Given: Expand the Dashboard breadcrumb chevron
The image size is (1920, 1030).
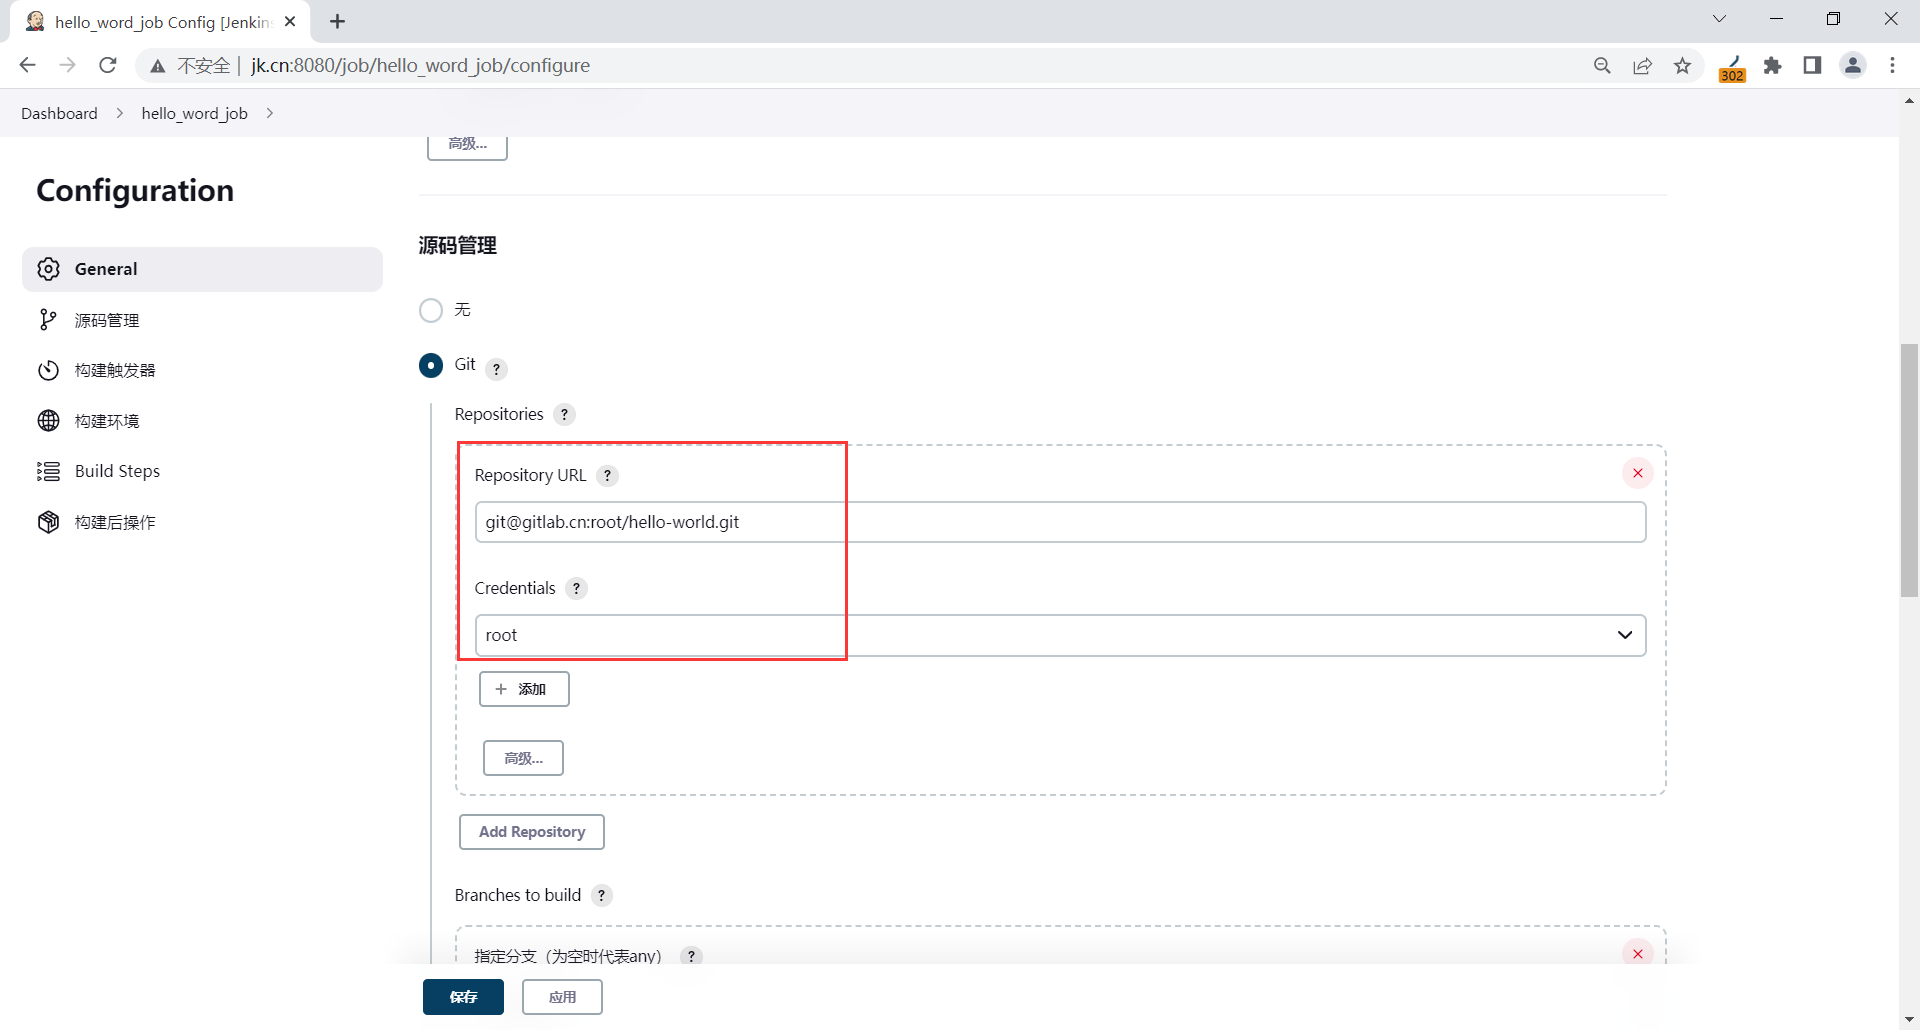Looking at the screenshot, I should tap(120, 113).
